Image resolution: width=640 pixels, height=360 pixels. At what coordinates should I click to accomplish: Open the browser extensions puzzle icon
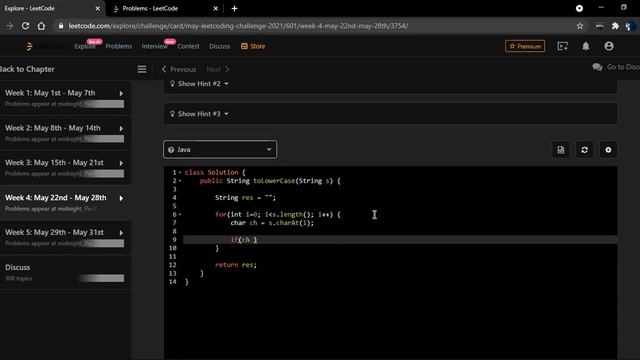[615, 26]
